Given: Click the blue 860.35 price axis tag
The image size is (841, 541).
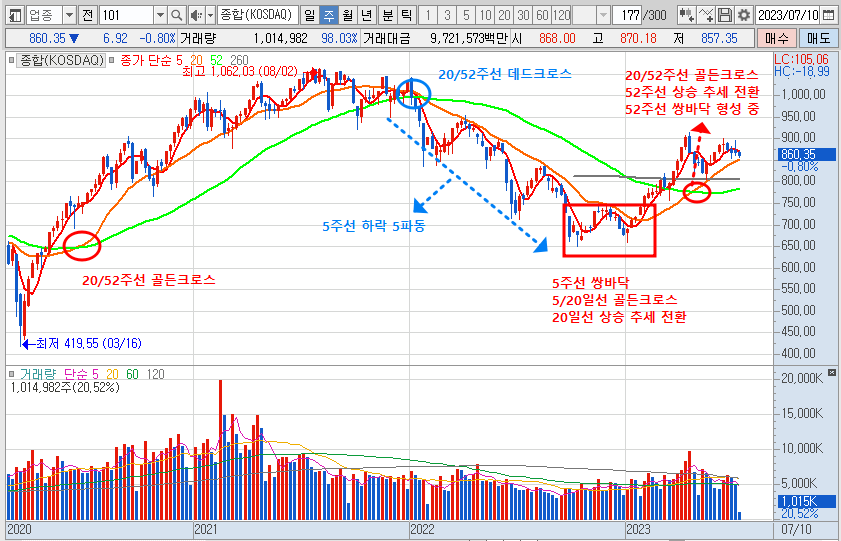Looking at the screenshot, I should click(807, 154).
